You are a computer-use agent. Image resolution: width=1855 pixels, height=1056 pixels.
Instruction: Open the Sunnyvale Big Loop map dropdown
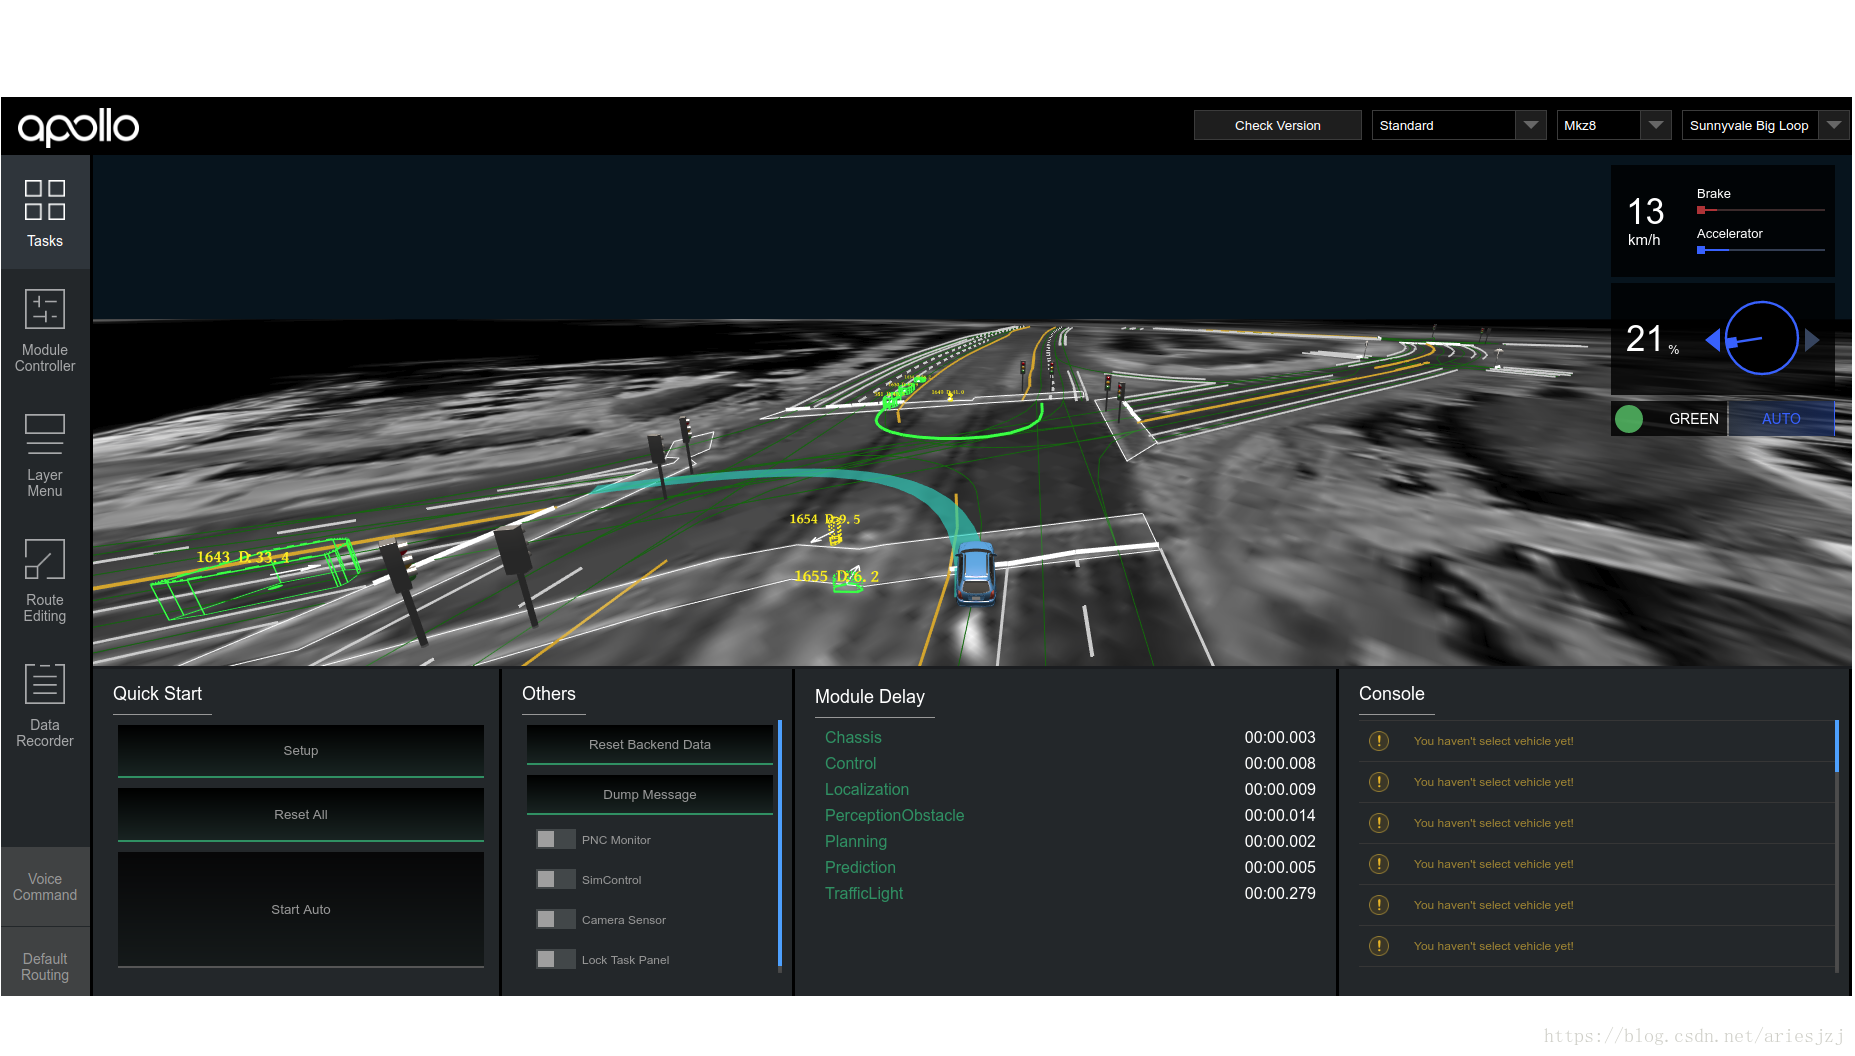click(1765, 125)
